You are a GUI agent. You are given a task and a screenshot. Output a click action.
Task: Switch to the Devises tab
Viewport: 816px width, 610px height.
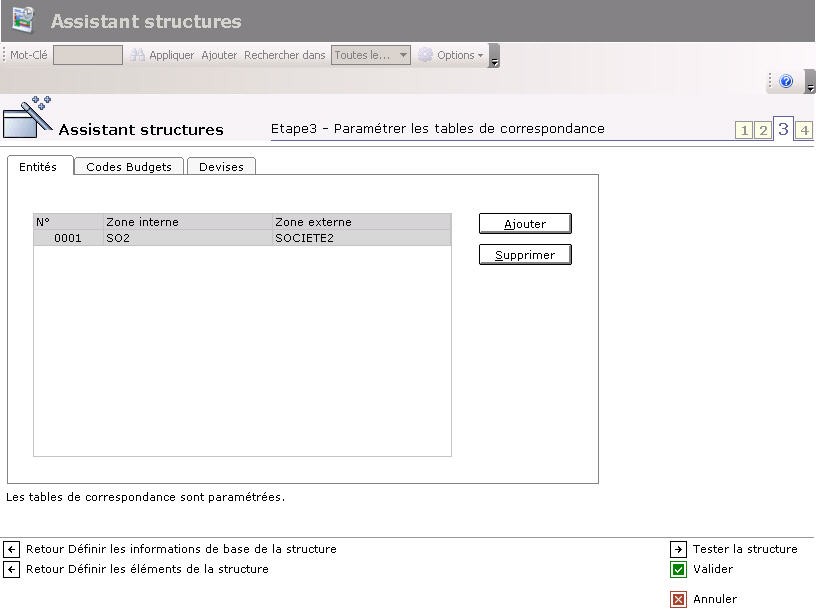[x=221, y=167]
